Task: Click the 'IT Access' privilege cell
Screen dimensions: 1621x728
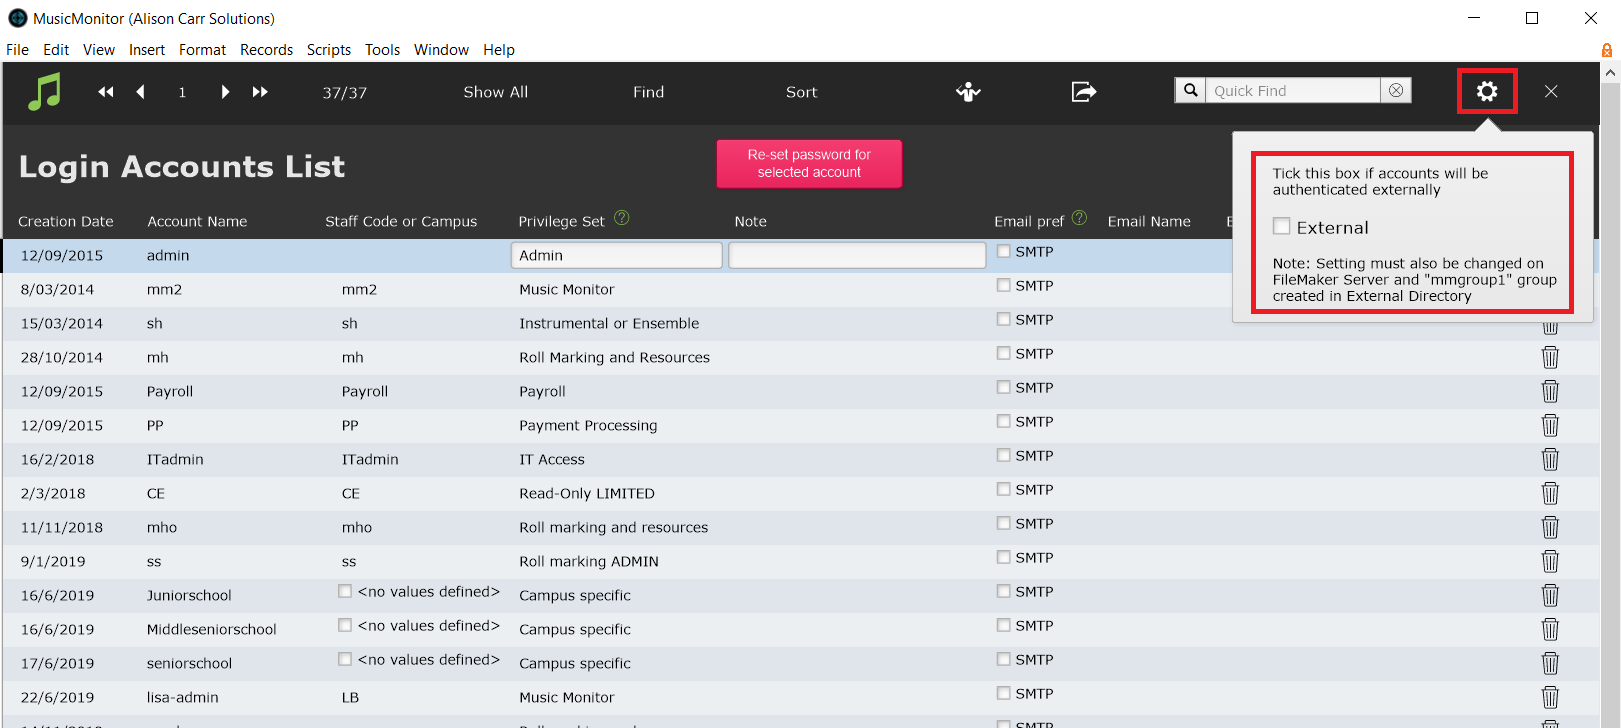Action: coord(552,459)
